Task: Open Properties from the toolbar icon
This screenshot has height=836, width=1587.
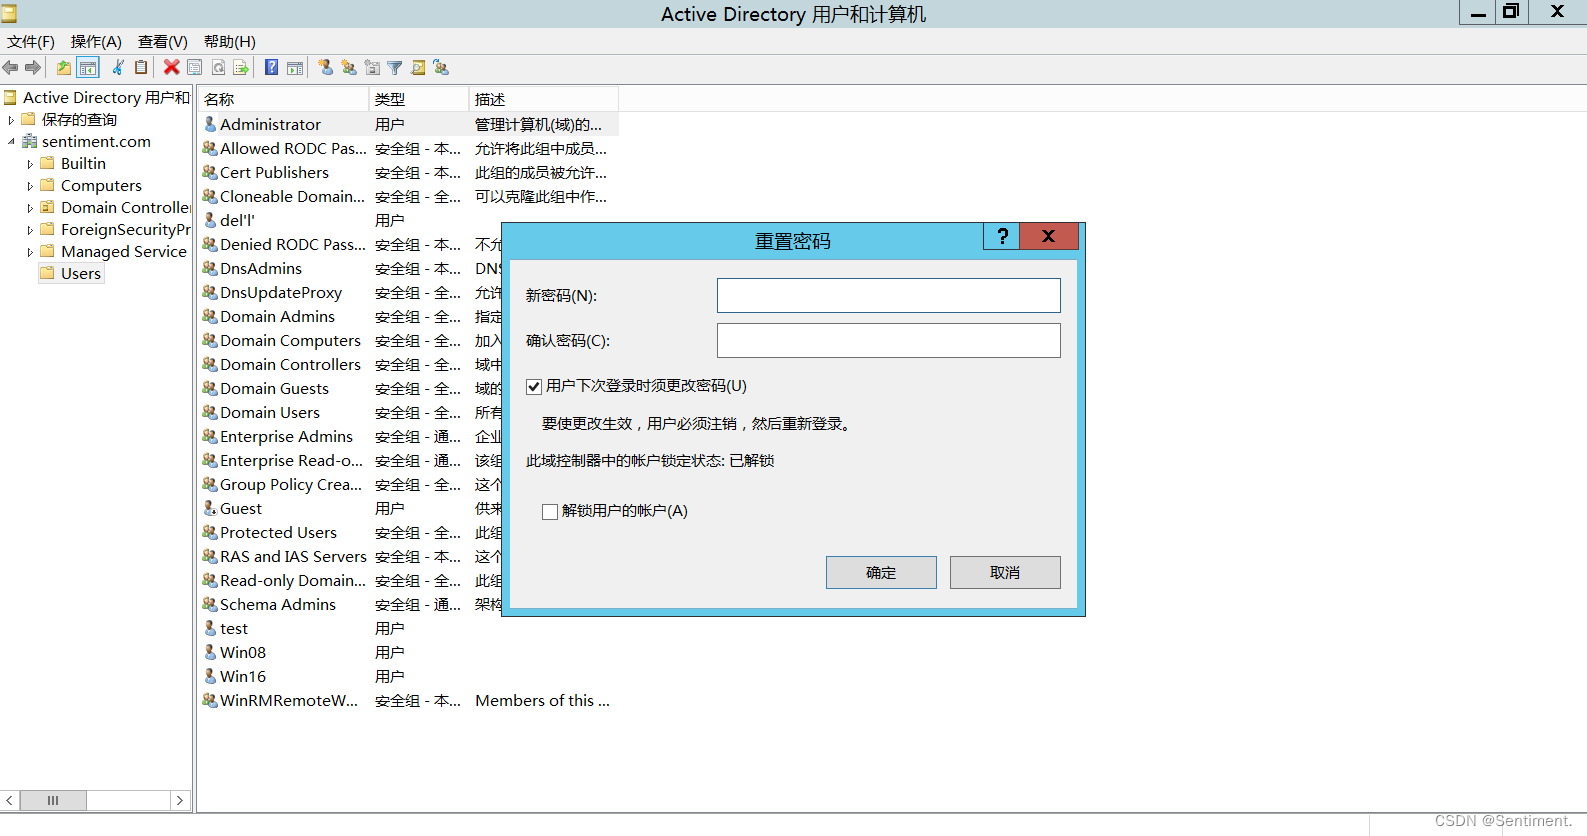Action: tap(195, 68)
